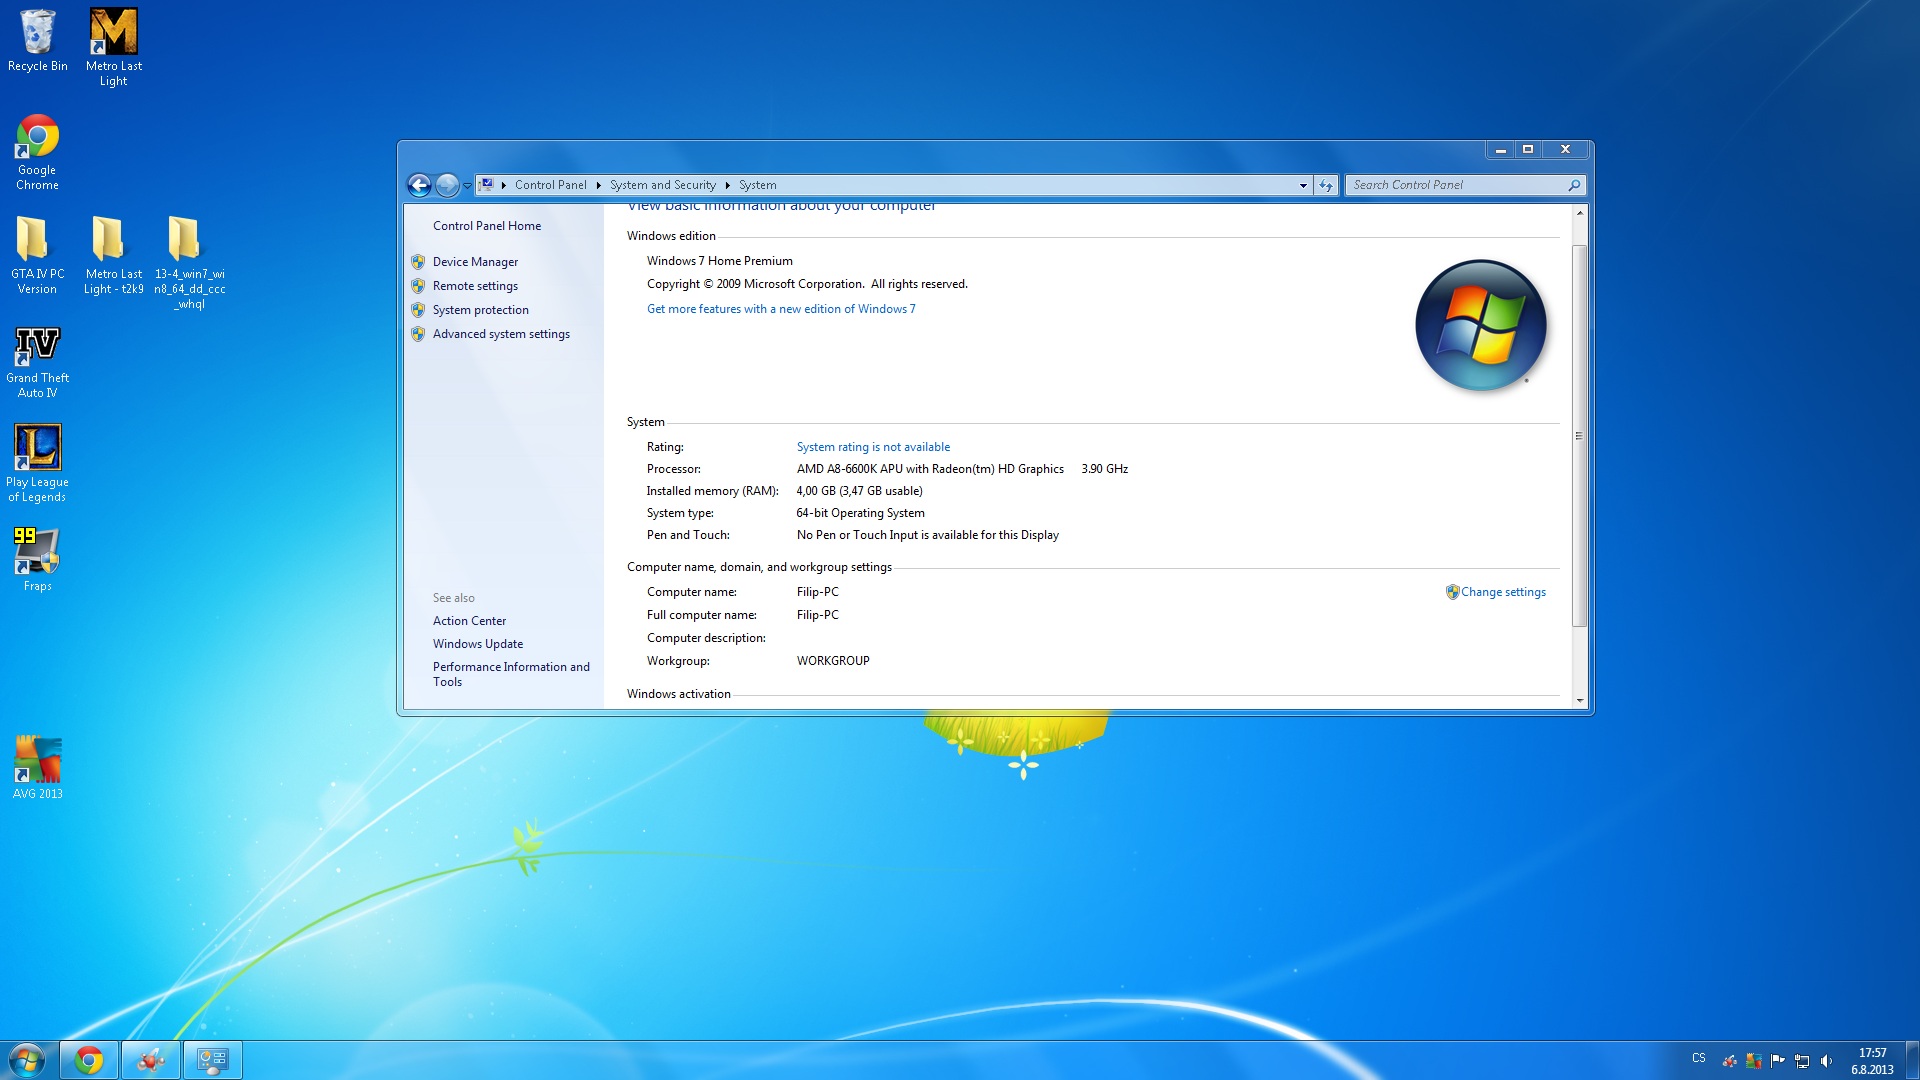Open System protection
The height and width of the screenshot is (1080, 1920).
[481, 310]
